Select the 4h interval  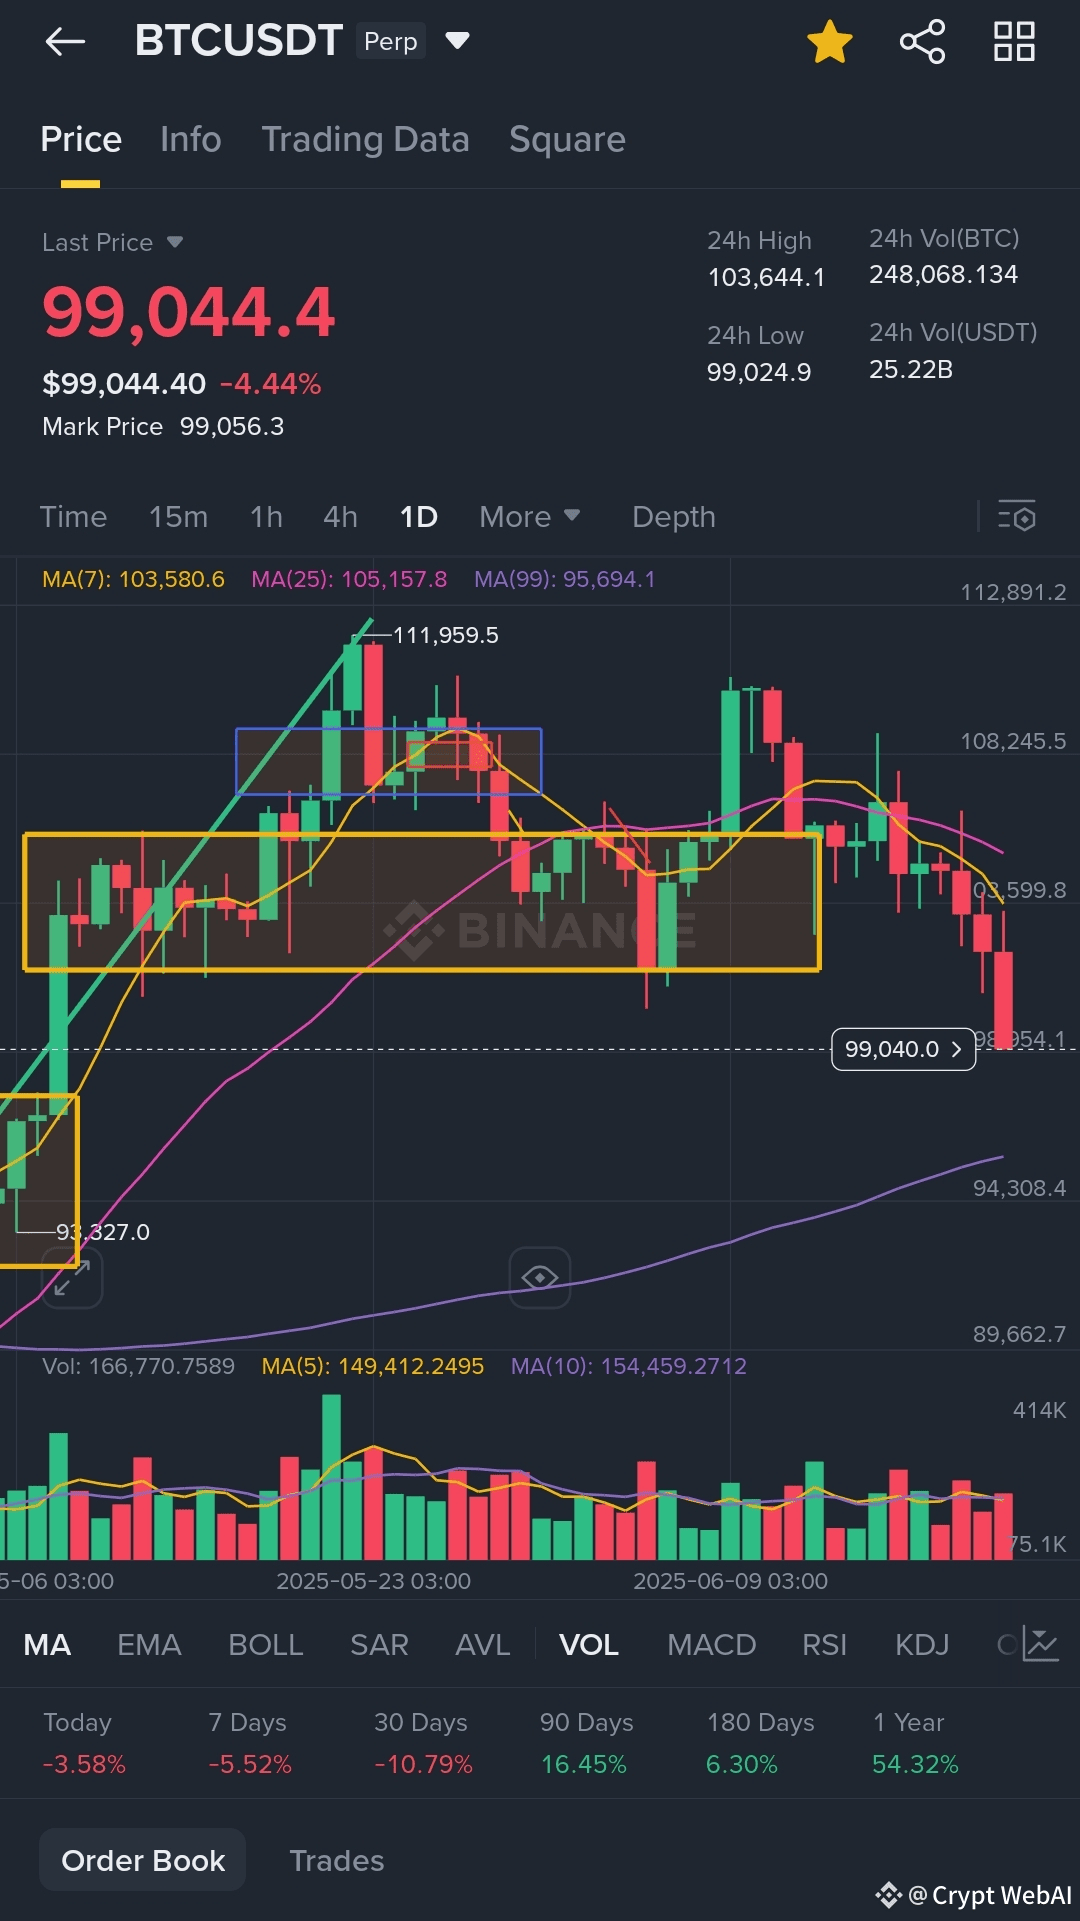(340, 517)
